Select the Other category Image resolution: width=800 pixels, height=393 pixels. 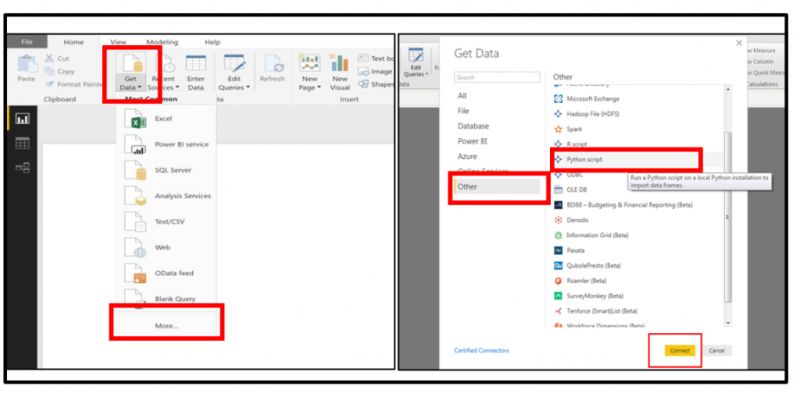pos(497,187)
